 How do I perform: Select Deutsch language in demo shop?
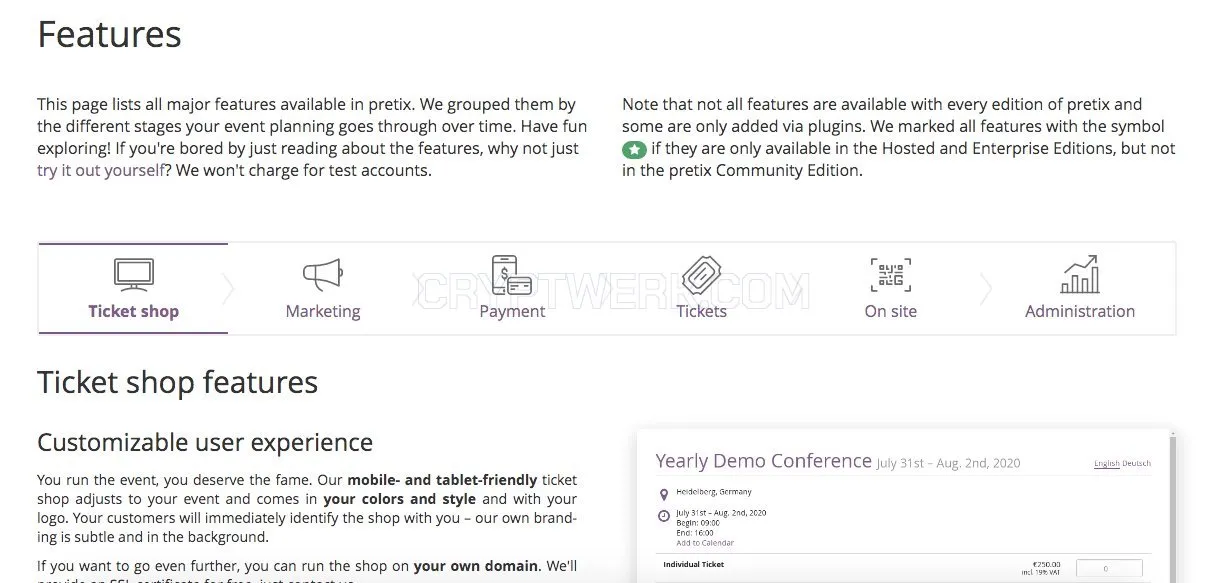pos(1137,464)
